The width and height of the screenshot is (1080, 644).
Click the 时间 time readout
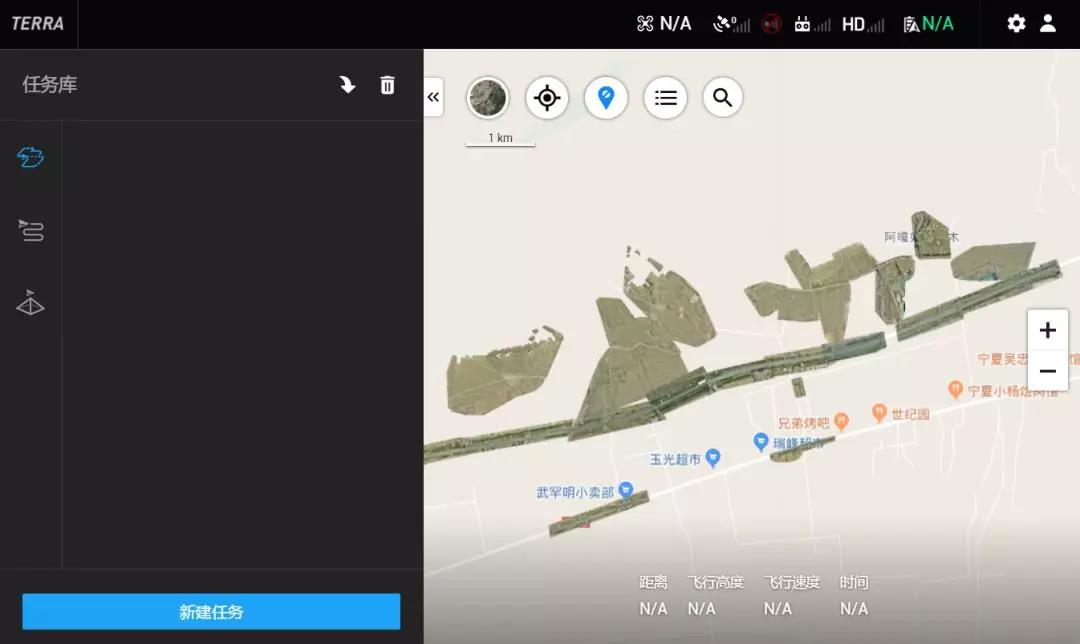854,595
